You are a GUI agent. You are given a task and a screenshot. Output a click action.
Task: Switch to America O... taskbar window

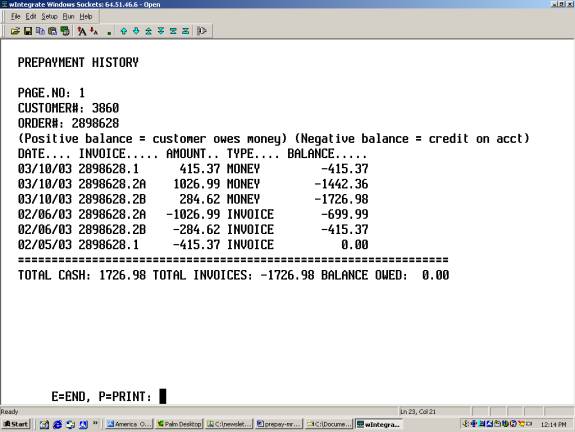[129, 424]
